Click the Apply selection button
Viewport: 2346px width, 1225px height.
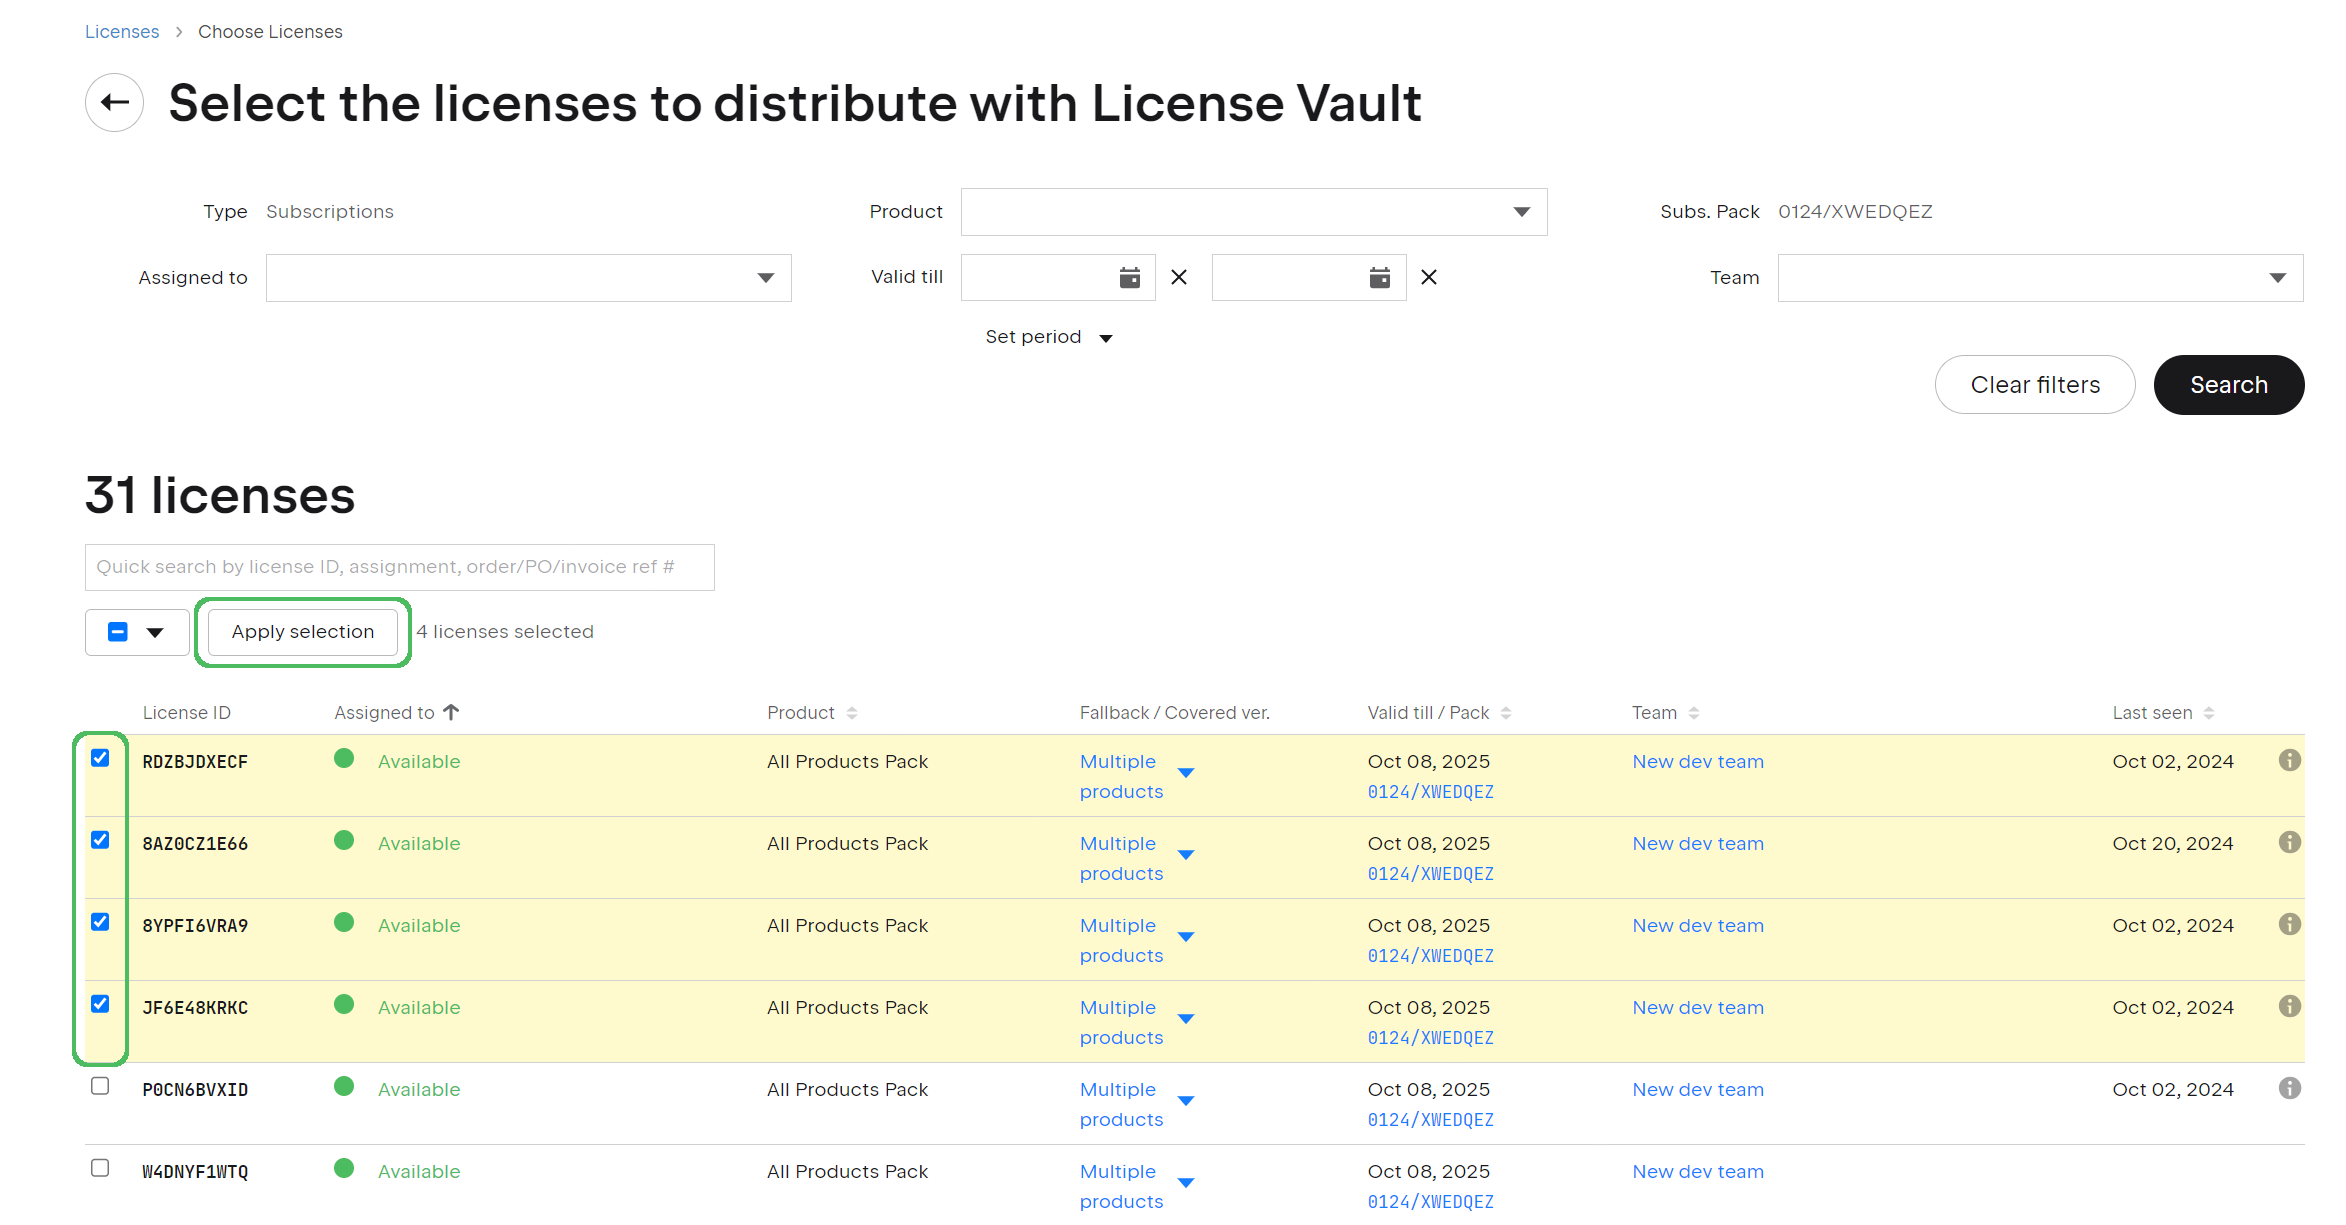click(x=302, y=631)
